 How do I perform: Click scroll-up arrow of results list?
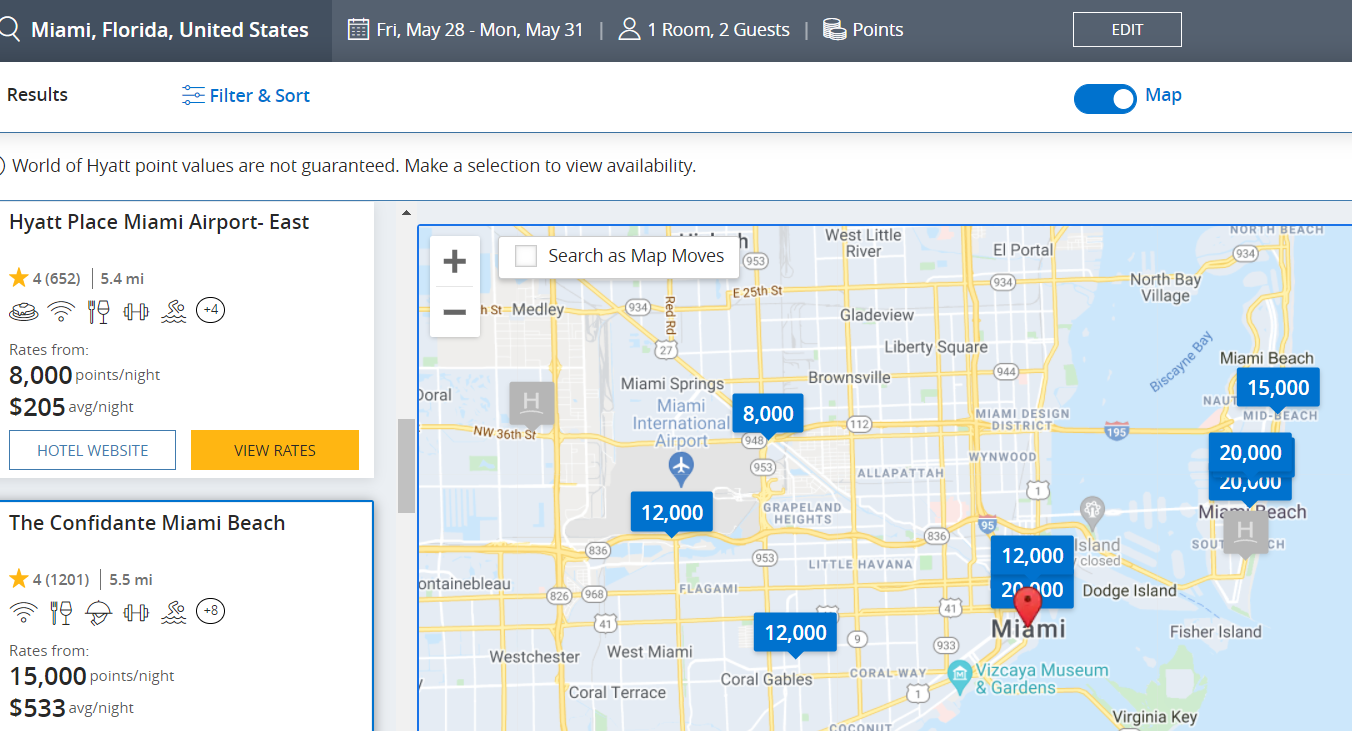click(x=406, y=212)
